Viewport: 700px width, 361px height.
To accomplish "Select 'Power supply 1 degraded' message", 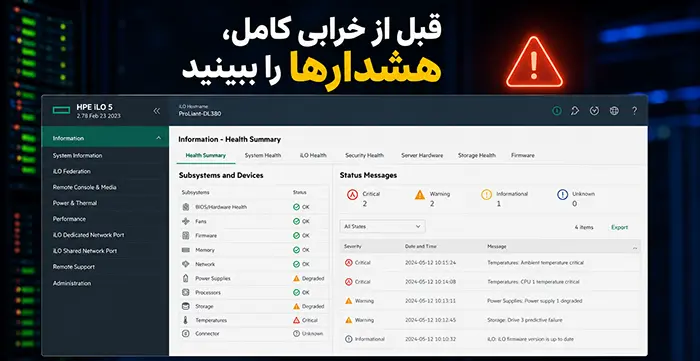I will coord(535,301).
